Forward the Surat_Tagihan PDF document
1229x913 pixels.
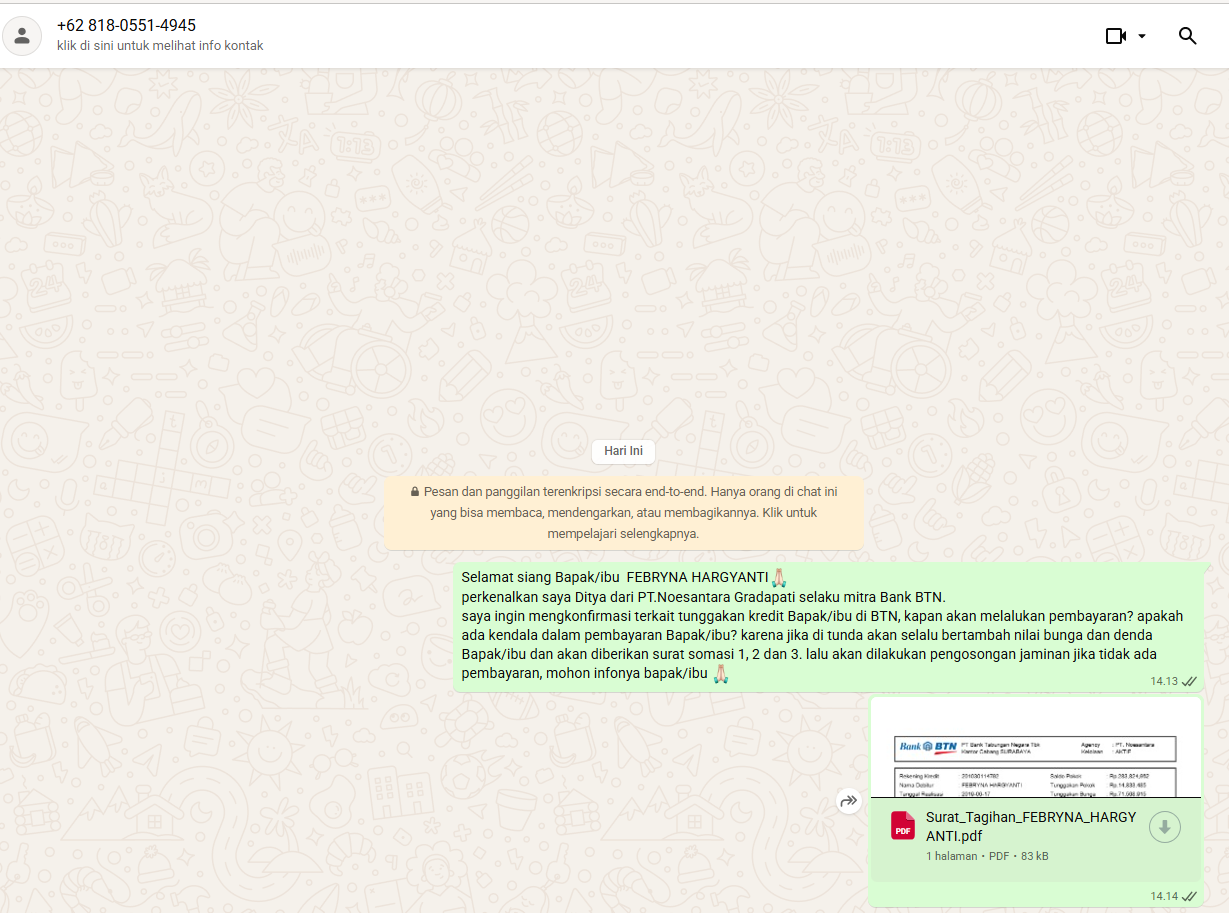849,801
